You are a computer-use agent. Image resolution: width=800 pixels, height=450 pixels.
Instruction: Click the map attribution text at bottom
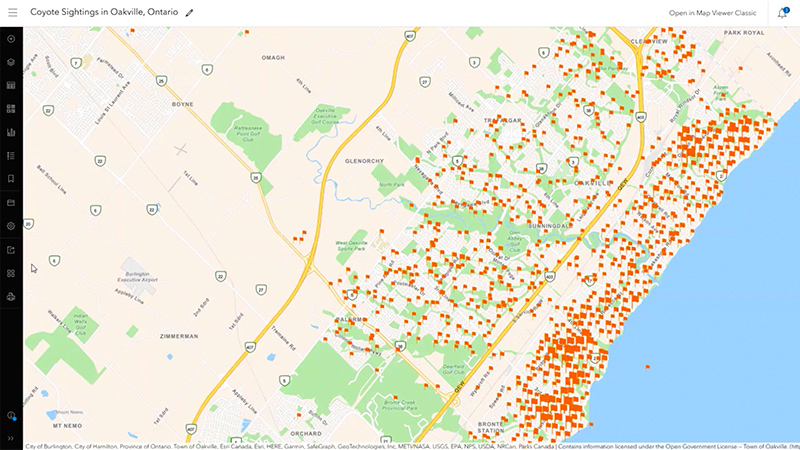point(411,446)
